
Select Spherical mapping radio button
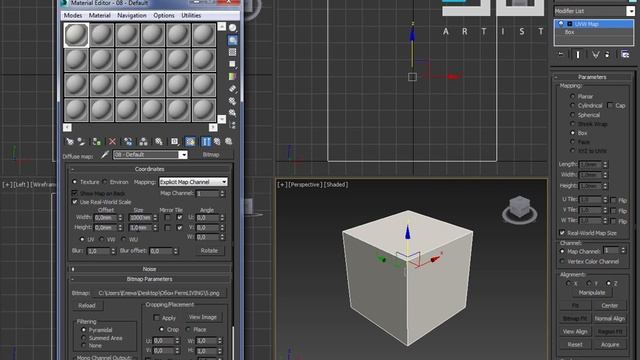coord(572,115)
